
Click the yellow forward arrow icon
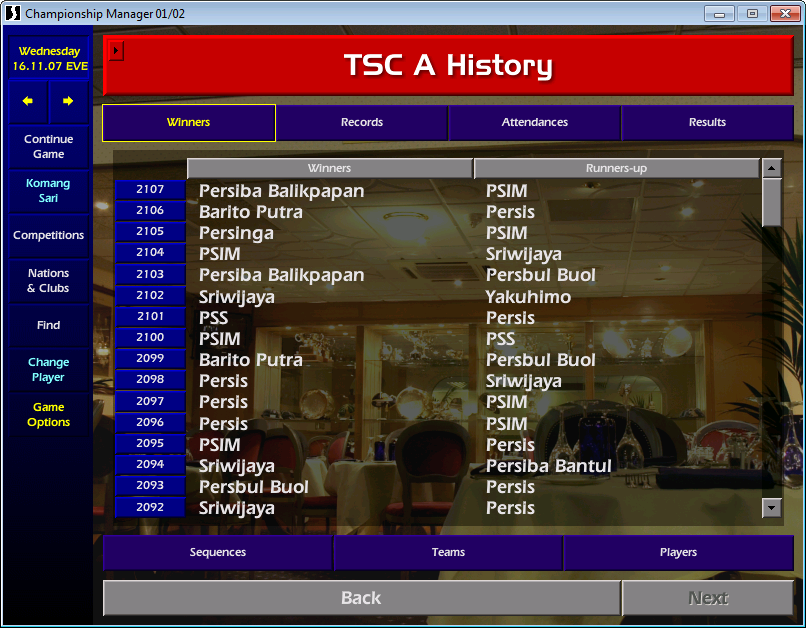pos(68,101)
